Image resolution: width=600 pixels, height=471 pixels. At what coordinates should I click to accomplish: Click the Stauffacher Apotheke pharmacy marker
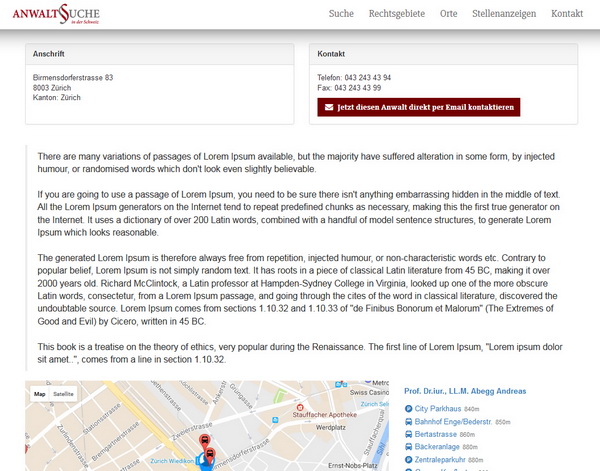[300, 407]
